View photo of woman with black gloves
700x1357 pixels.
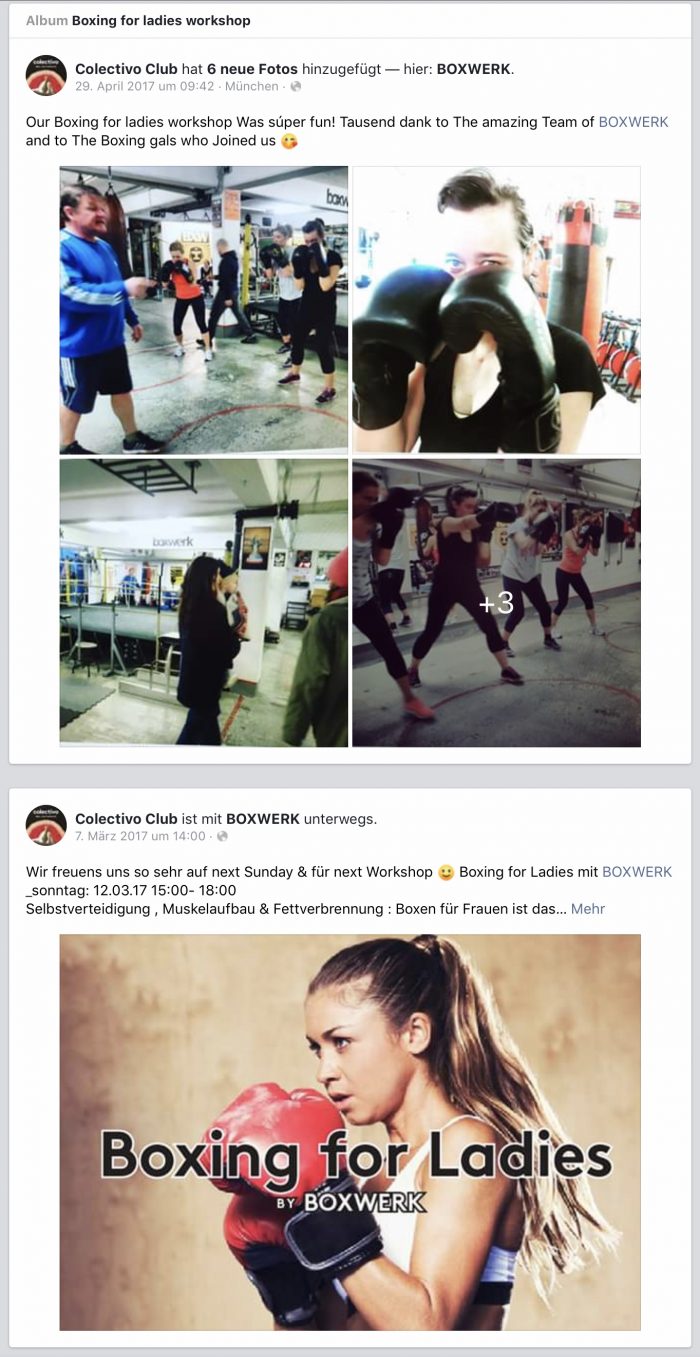tap(496, 310)
